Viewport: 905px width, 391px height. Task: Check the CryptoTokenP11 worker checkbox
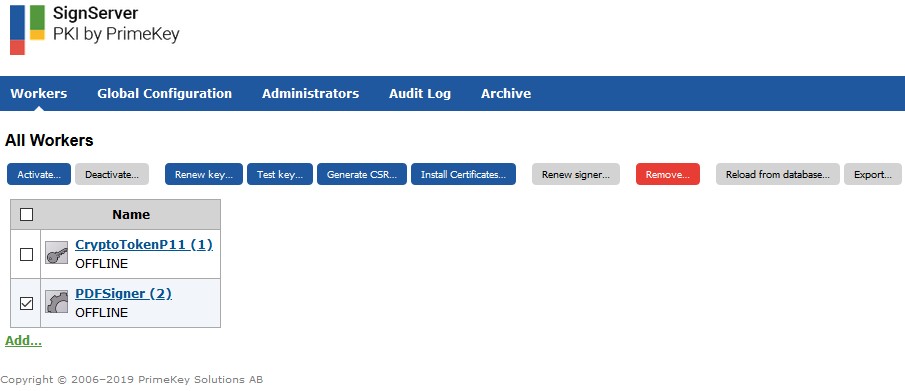[26, 254]
